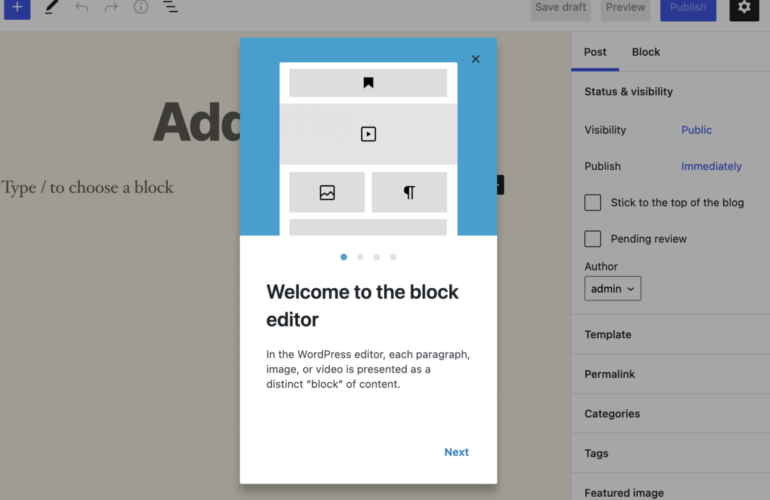The width and height of the screenshot is (770, 500).
Task: Open the List View outline icon
Action: (170, 7)
